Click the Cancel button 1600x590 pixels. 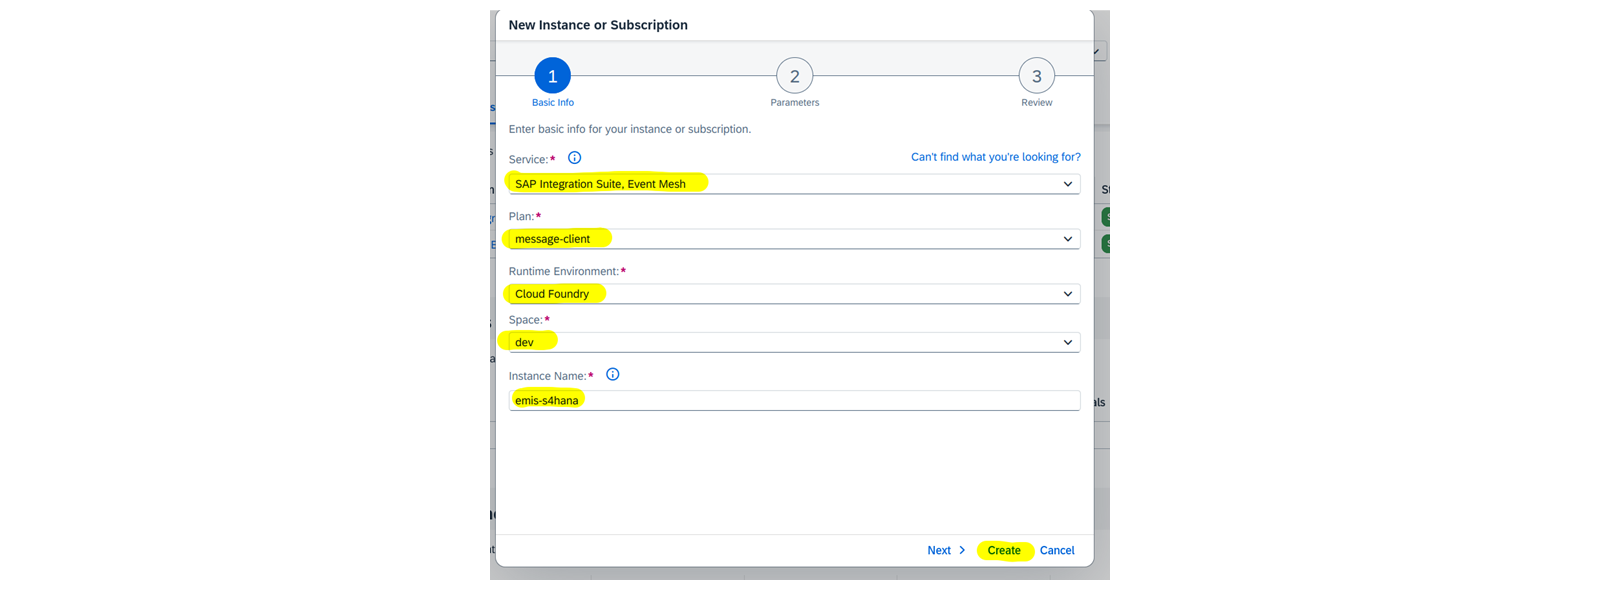coord(1057,550)
